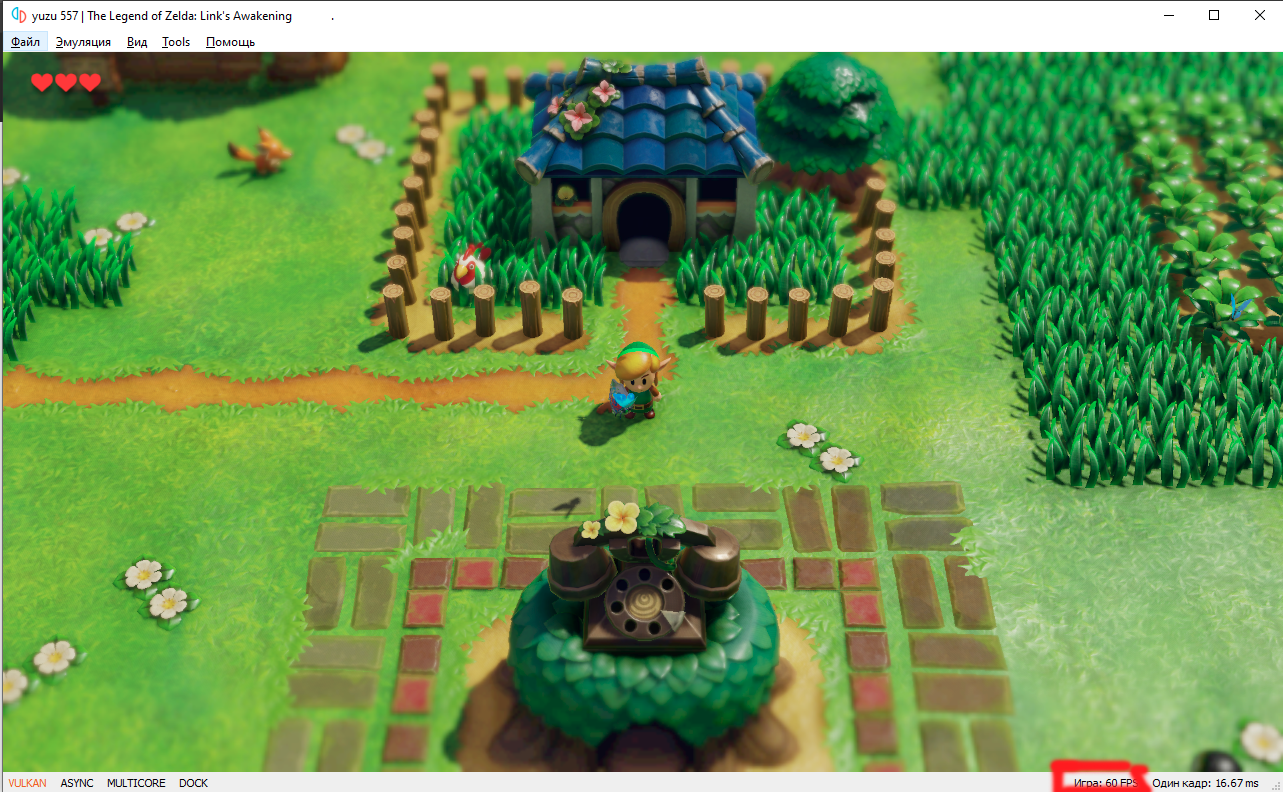Screen dimensions: 1283x792
Task: Open the Tools menu
Action: point(176,42)
